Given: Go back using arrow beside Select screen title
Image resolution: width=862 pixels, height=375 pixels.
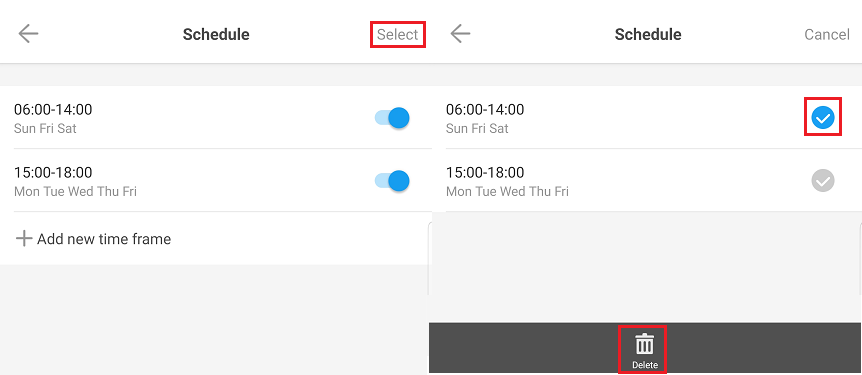Looking at the screenshot, I should coord(28,34).
